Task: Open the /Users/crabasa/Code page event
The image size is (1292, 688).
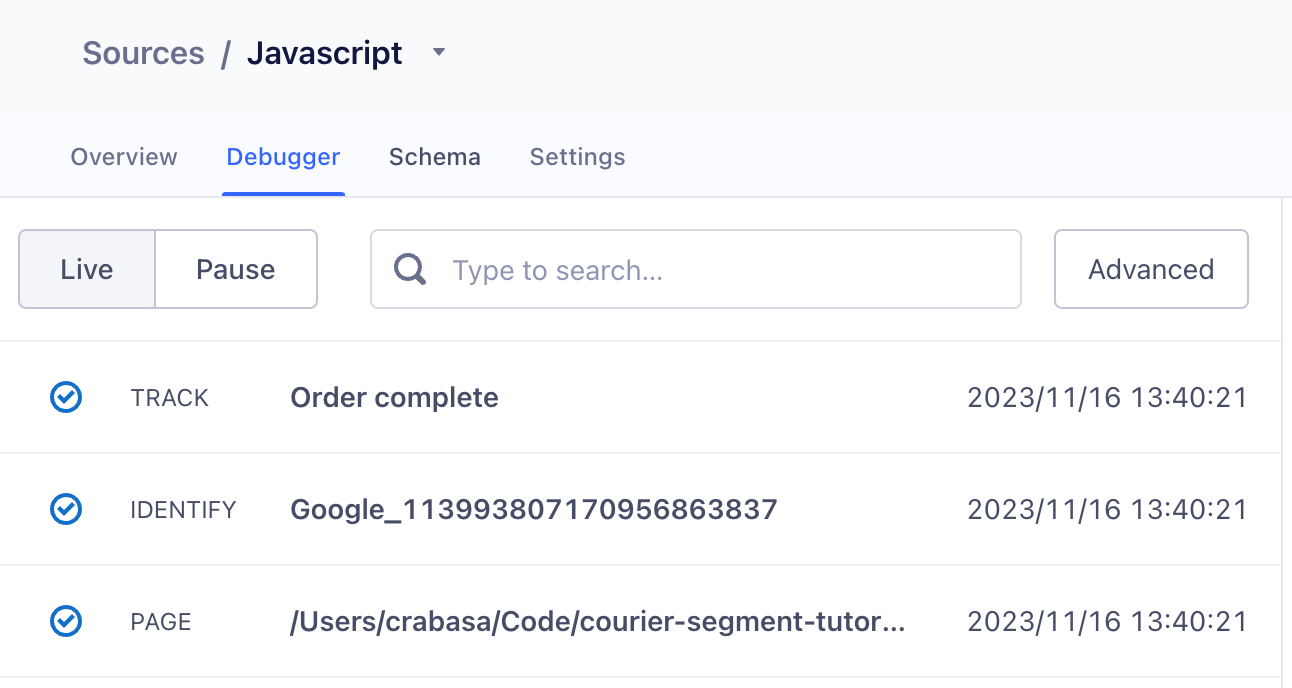Action: click(597, 622)
